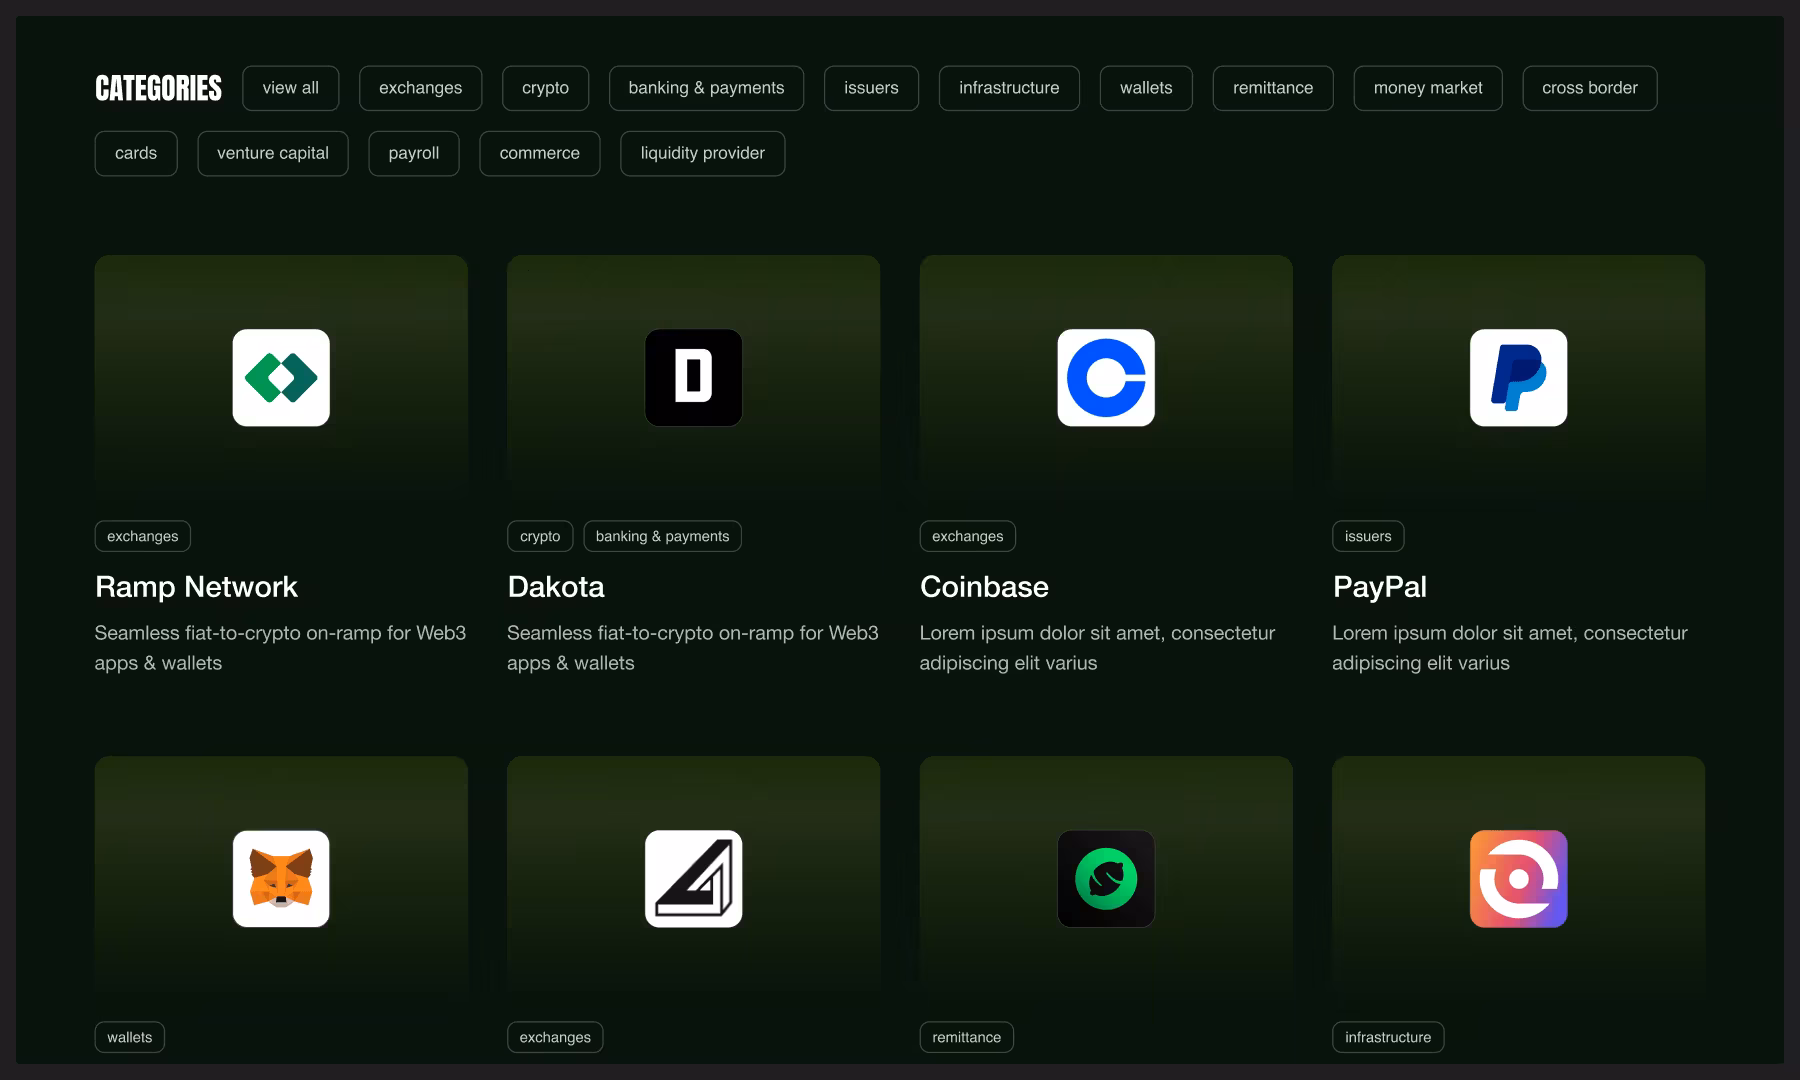Filter by the 'remittance' top category
This screenshot has width=1800, height=1080.
pyautogui.click(x=1273, y=88)
